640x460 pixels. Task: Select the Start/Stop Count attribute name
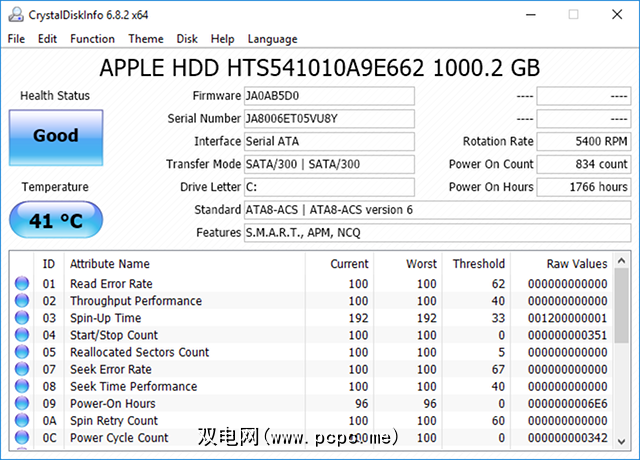114,335
